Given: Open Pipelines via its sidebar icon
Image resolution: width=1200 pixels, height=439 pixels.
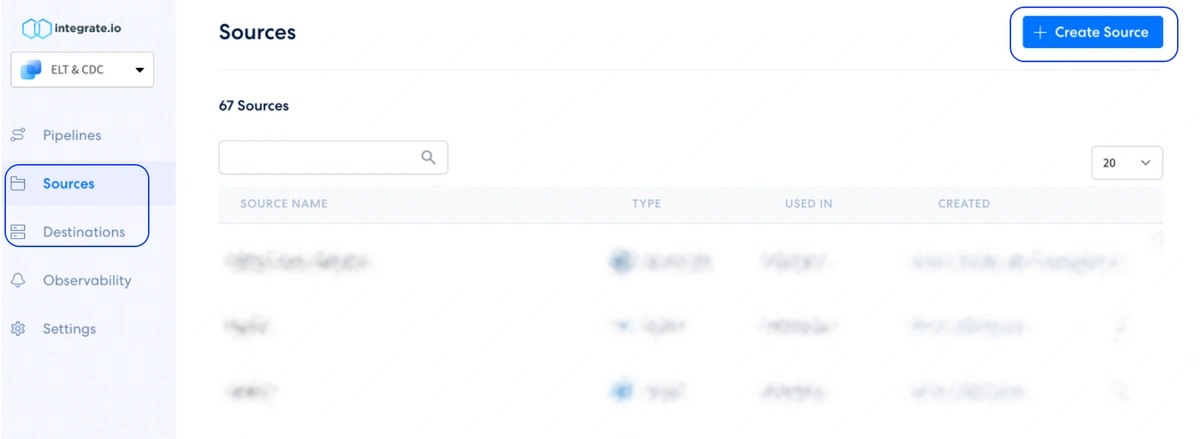Looking at the screenshot, I should 18,135.
